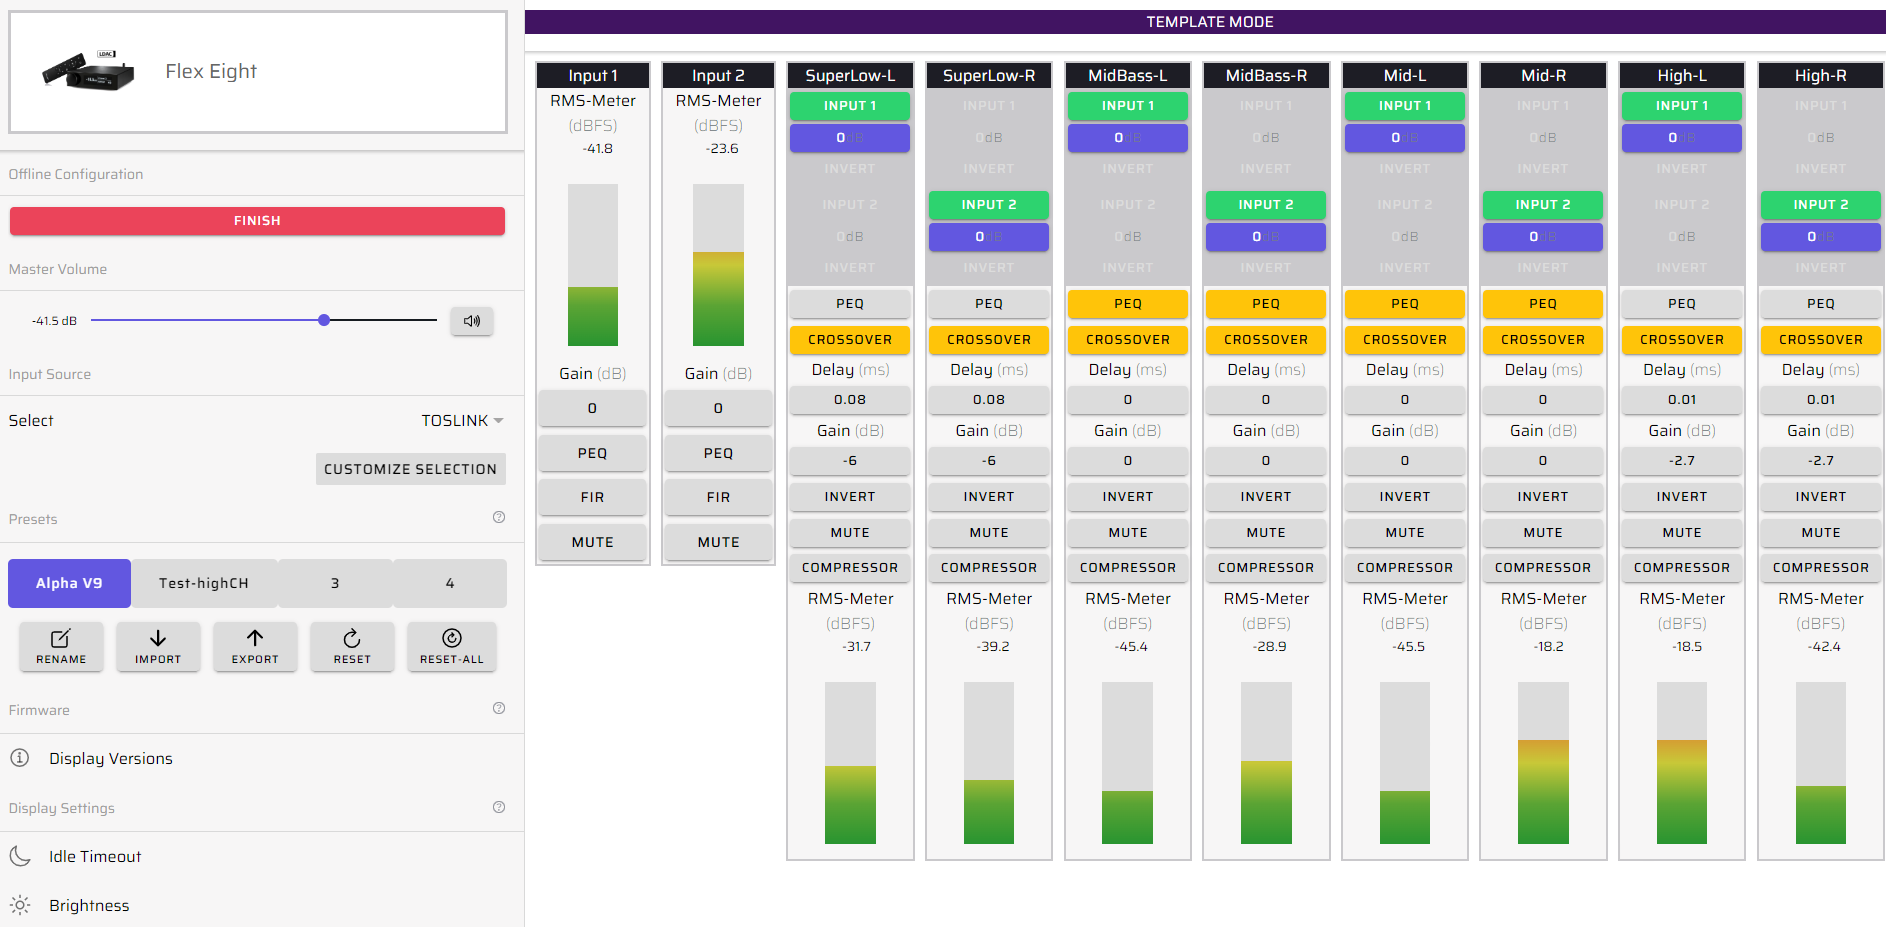Toggle Mute on Input 1
Image resolution: width=1886 pixels, height=927 pixels.
(592, 542)
